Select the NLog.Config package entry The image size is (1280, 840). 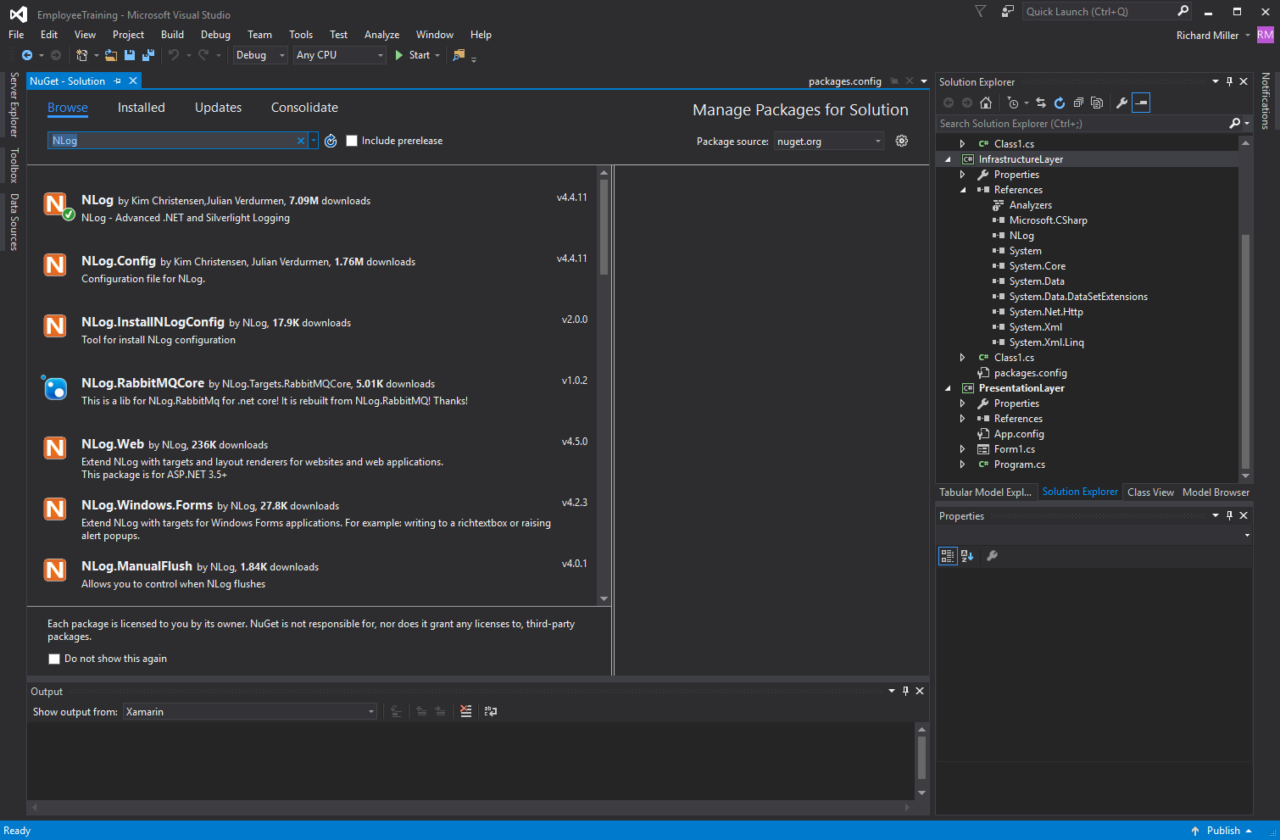point(314,270)
